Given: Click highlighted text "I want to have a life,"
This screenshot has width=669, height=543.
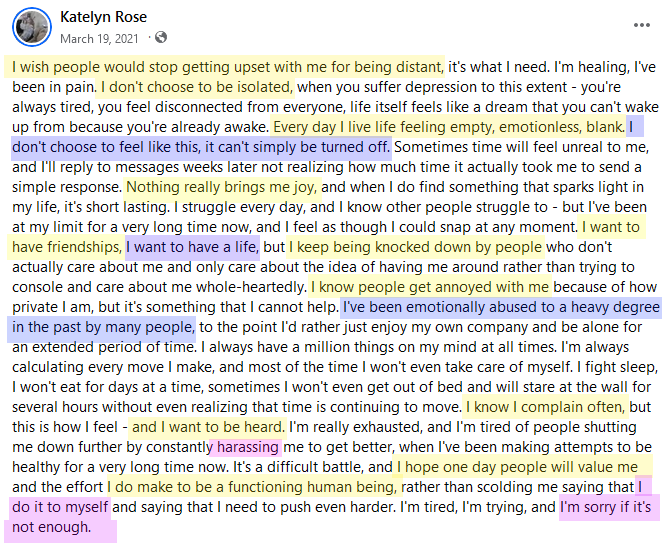Looking at the screenshot, I should point(192,247).
